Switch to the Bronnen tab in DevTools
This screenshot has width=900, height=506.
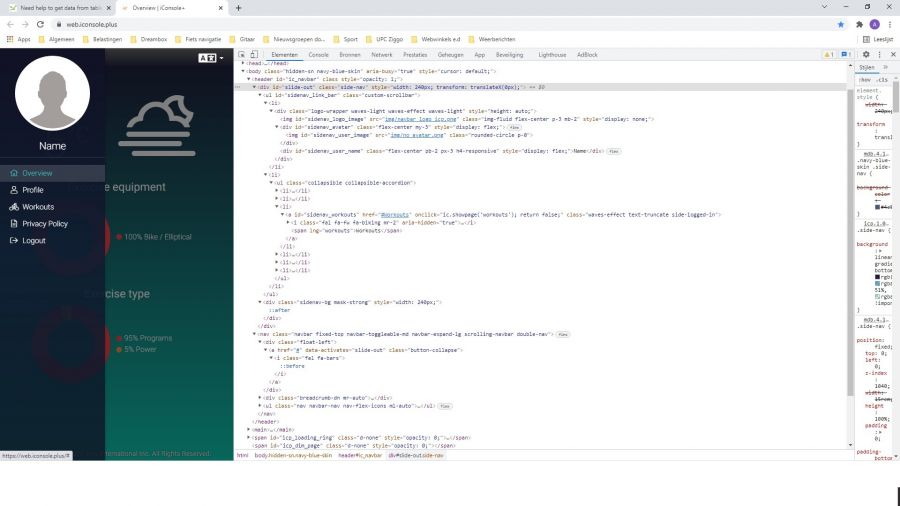click(x=350, y=55)
